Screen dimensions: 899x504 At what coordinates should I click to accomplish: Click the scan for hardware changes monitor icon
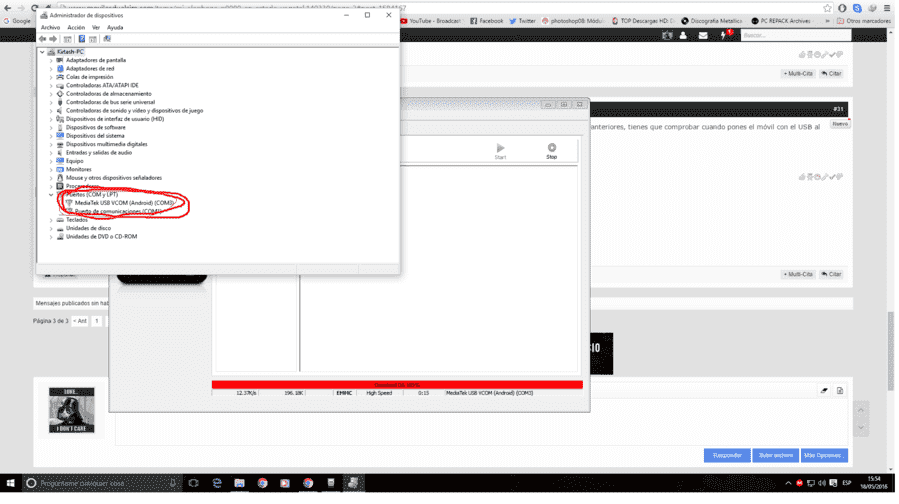(x=107, y=39)
